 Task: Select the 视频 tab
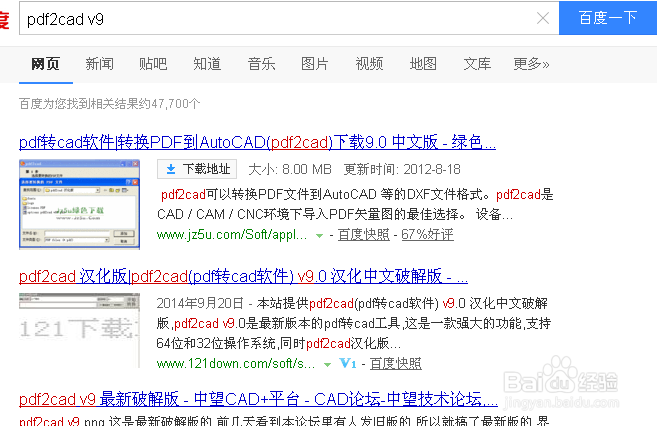(369, 64)
